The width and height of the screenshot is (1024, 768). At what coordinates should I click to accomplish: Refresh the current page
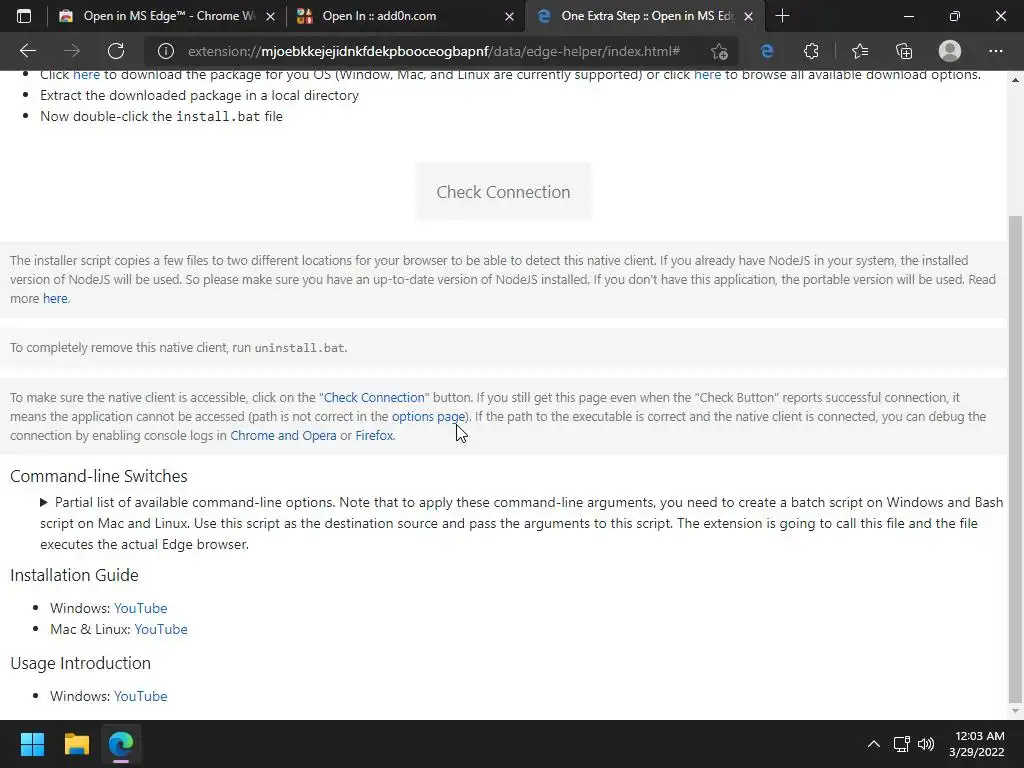[x=116, y=51]
